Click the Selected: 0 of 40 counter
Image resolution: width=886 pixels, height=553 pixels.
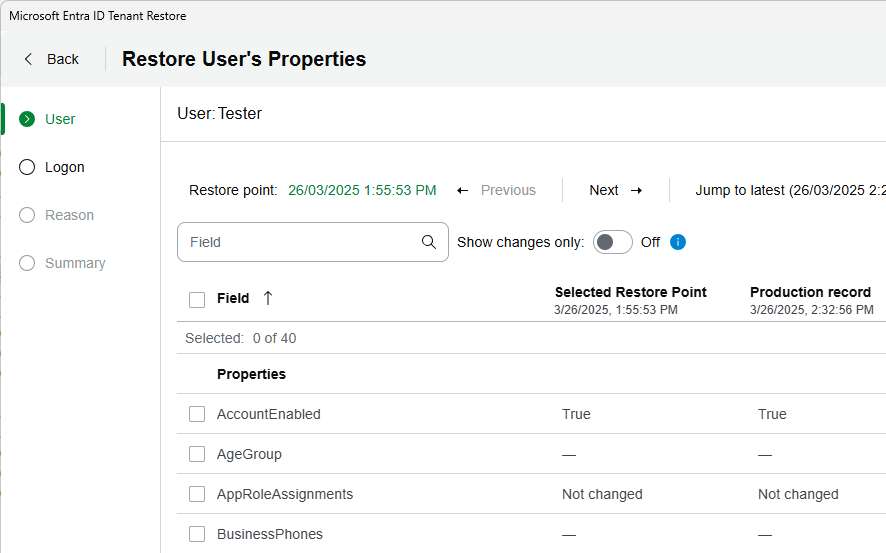click(241, 338)
